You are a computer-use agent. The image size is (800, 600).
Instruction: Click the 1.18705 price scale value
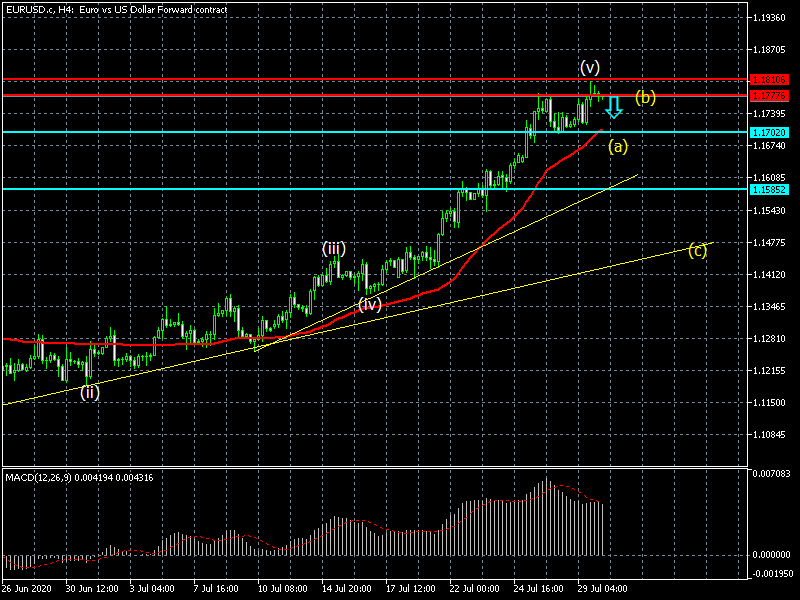pos(769,49)
